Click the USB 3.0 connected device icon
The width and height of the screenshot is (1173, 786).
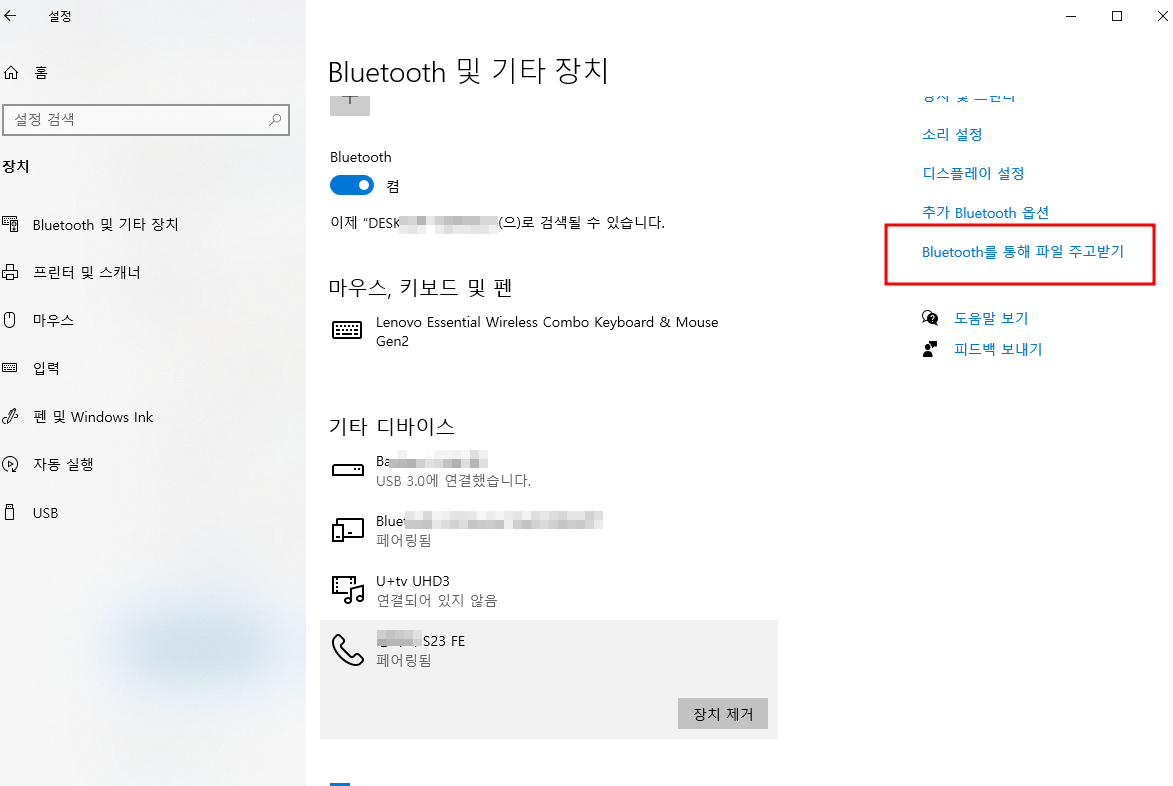(348, 470)
